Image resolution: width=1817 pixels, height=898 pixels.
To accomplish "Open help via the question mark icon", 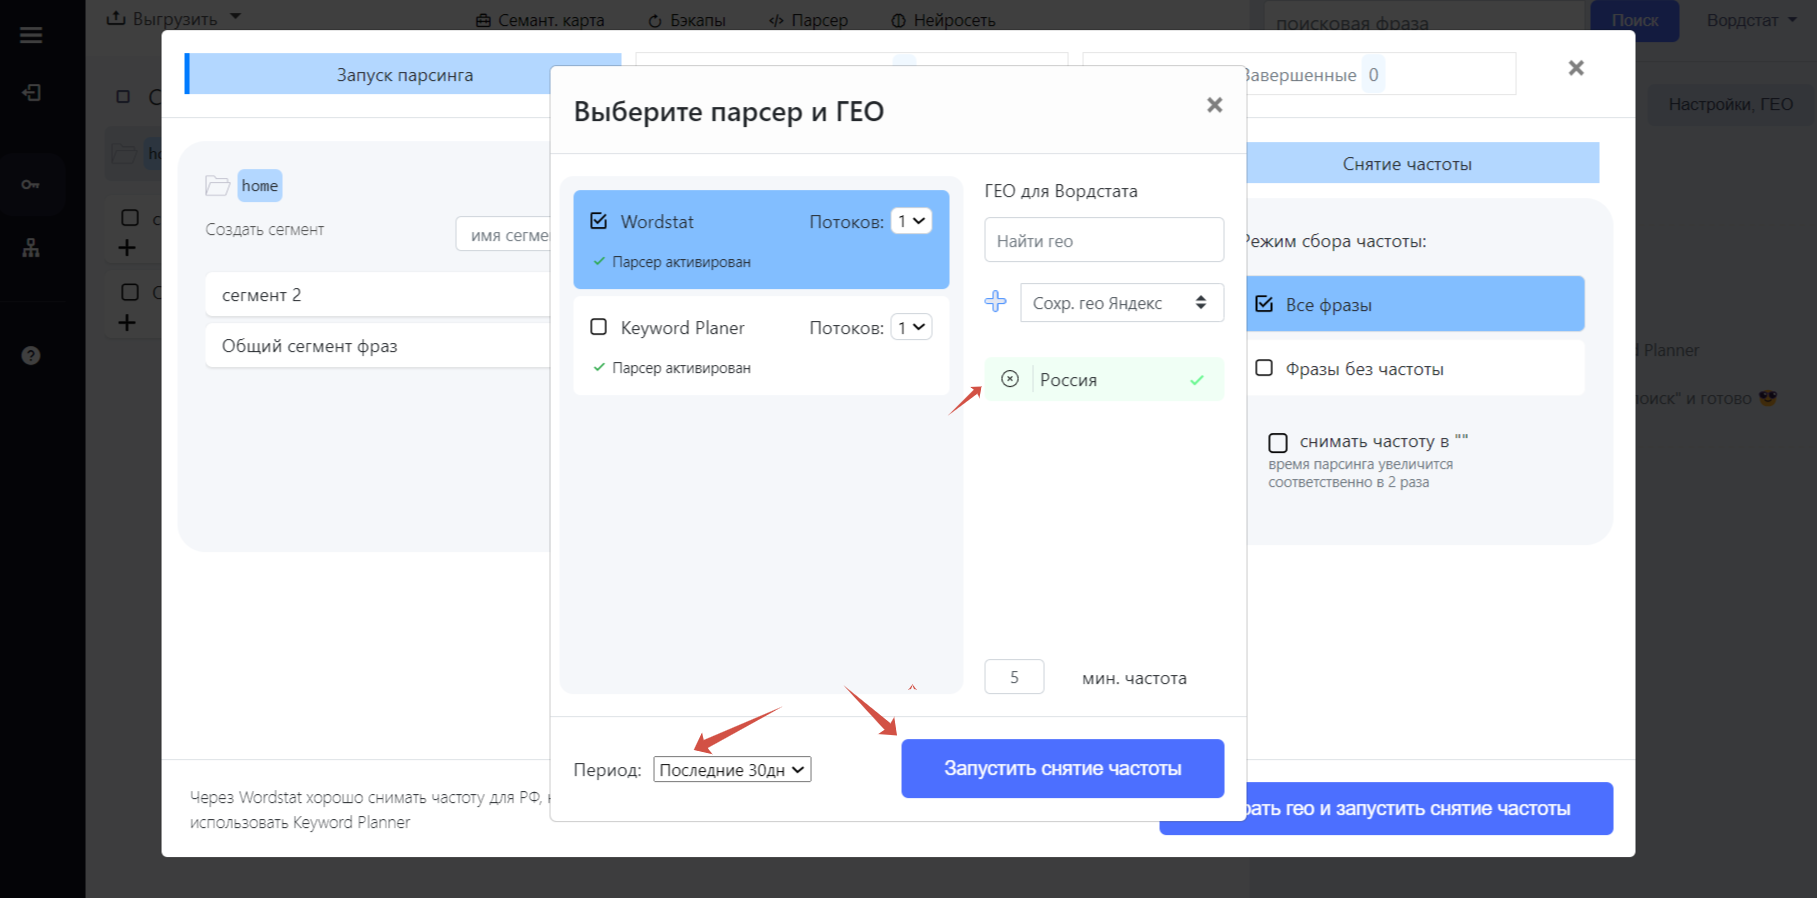I will [31, 355].
